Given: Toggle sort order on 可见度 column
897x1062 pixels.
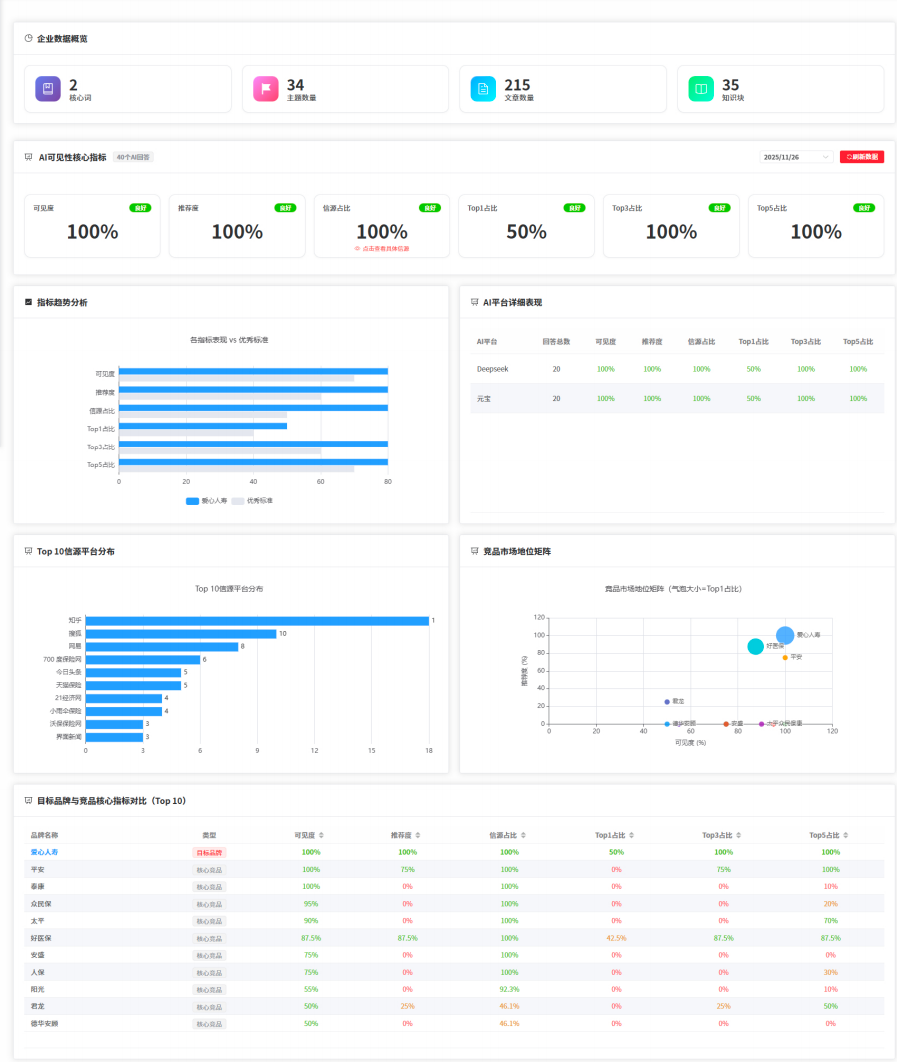Looking at the screenshot, I should 322,835.
